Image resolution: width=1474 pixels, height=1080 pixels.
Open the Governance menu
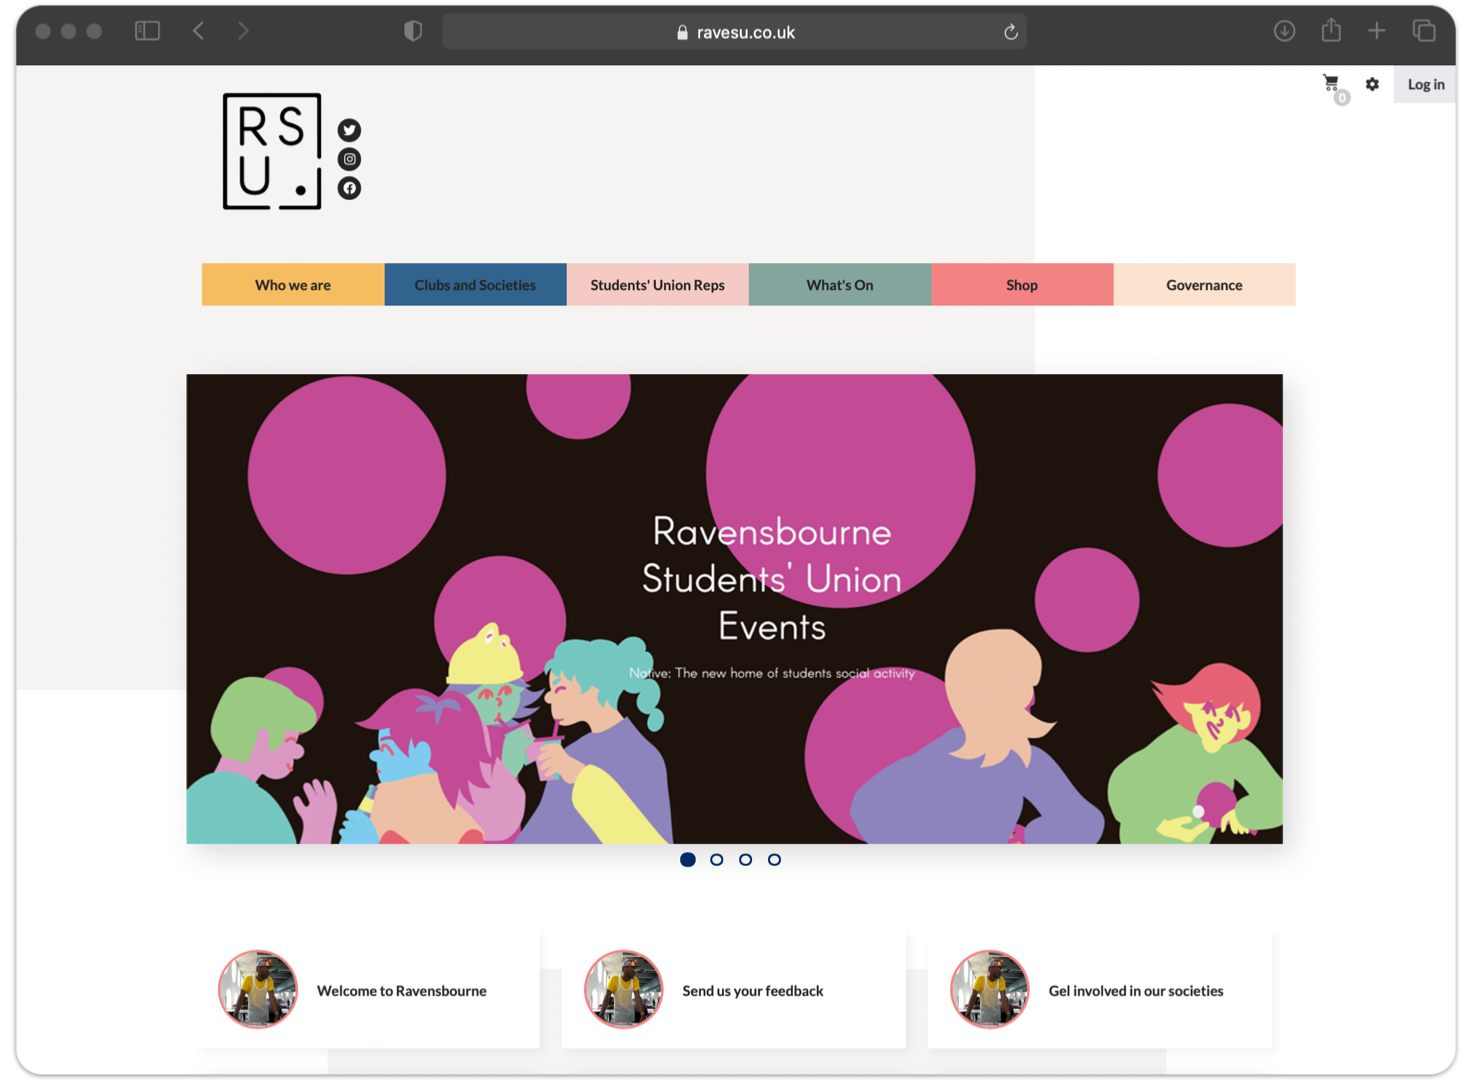1204,285
